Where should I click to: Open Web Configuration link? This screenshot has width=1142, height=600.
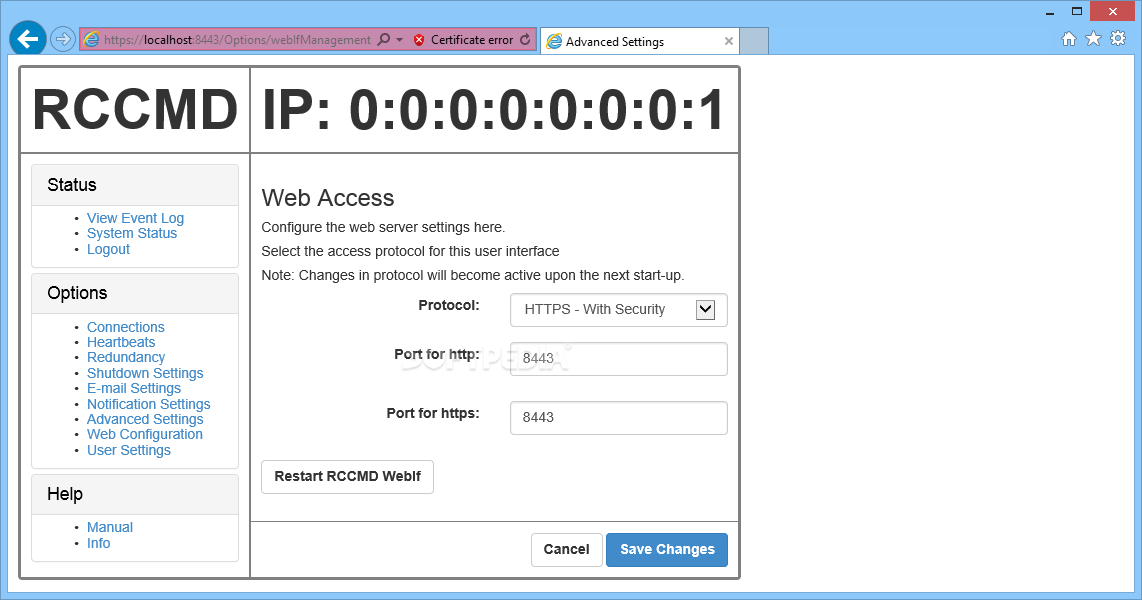pyautogui.click(x=145, y=435)
